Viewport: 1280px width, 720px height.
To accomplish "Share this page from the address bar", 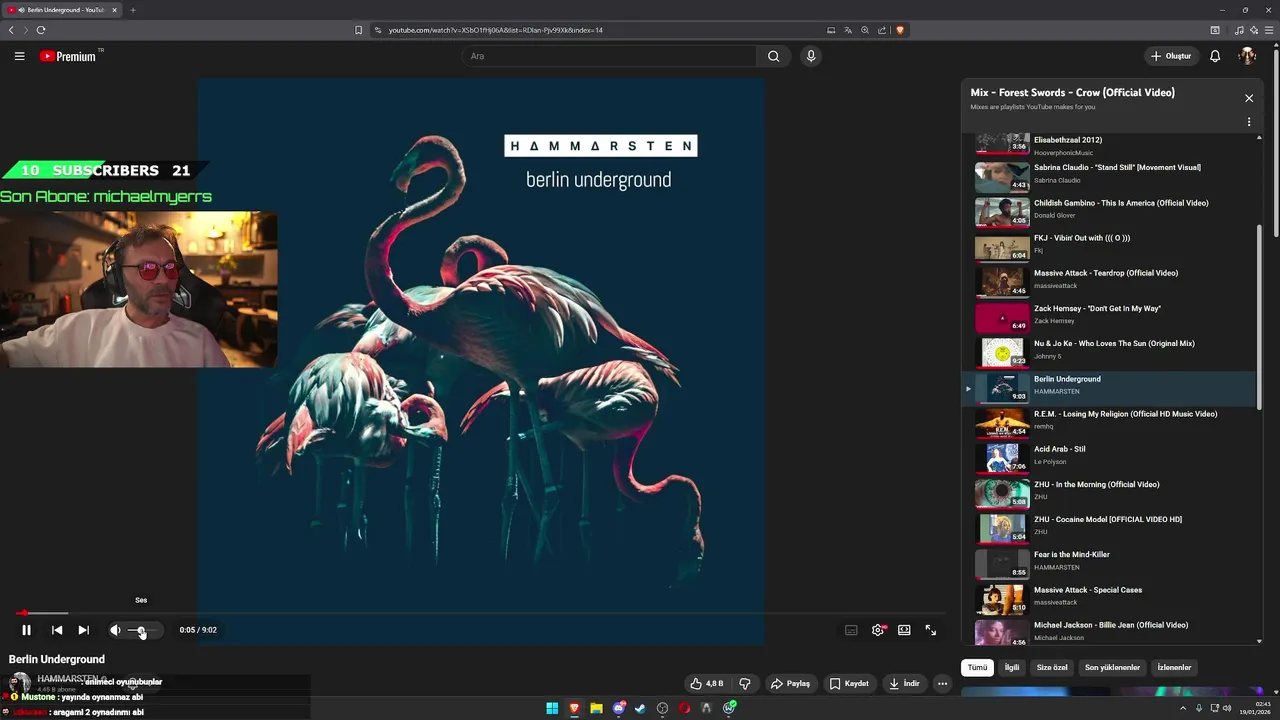I will point(882,30).
